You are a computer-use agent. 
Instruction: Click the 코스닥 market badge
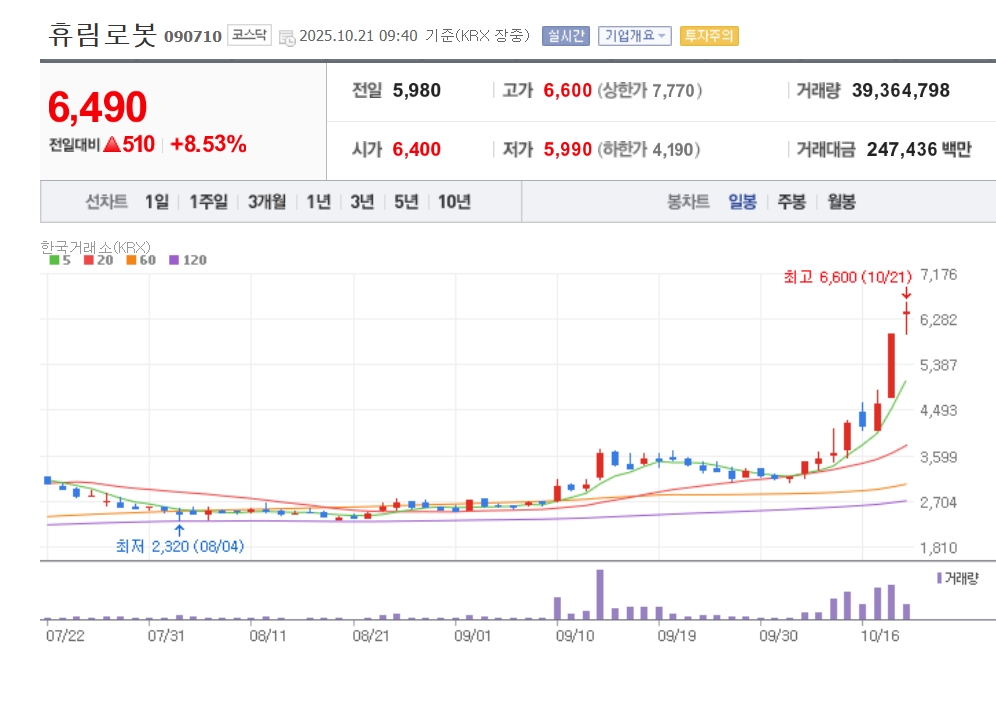click(249, 35)
